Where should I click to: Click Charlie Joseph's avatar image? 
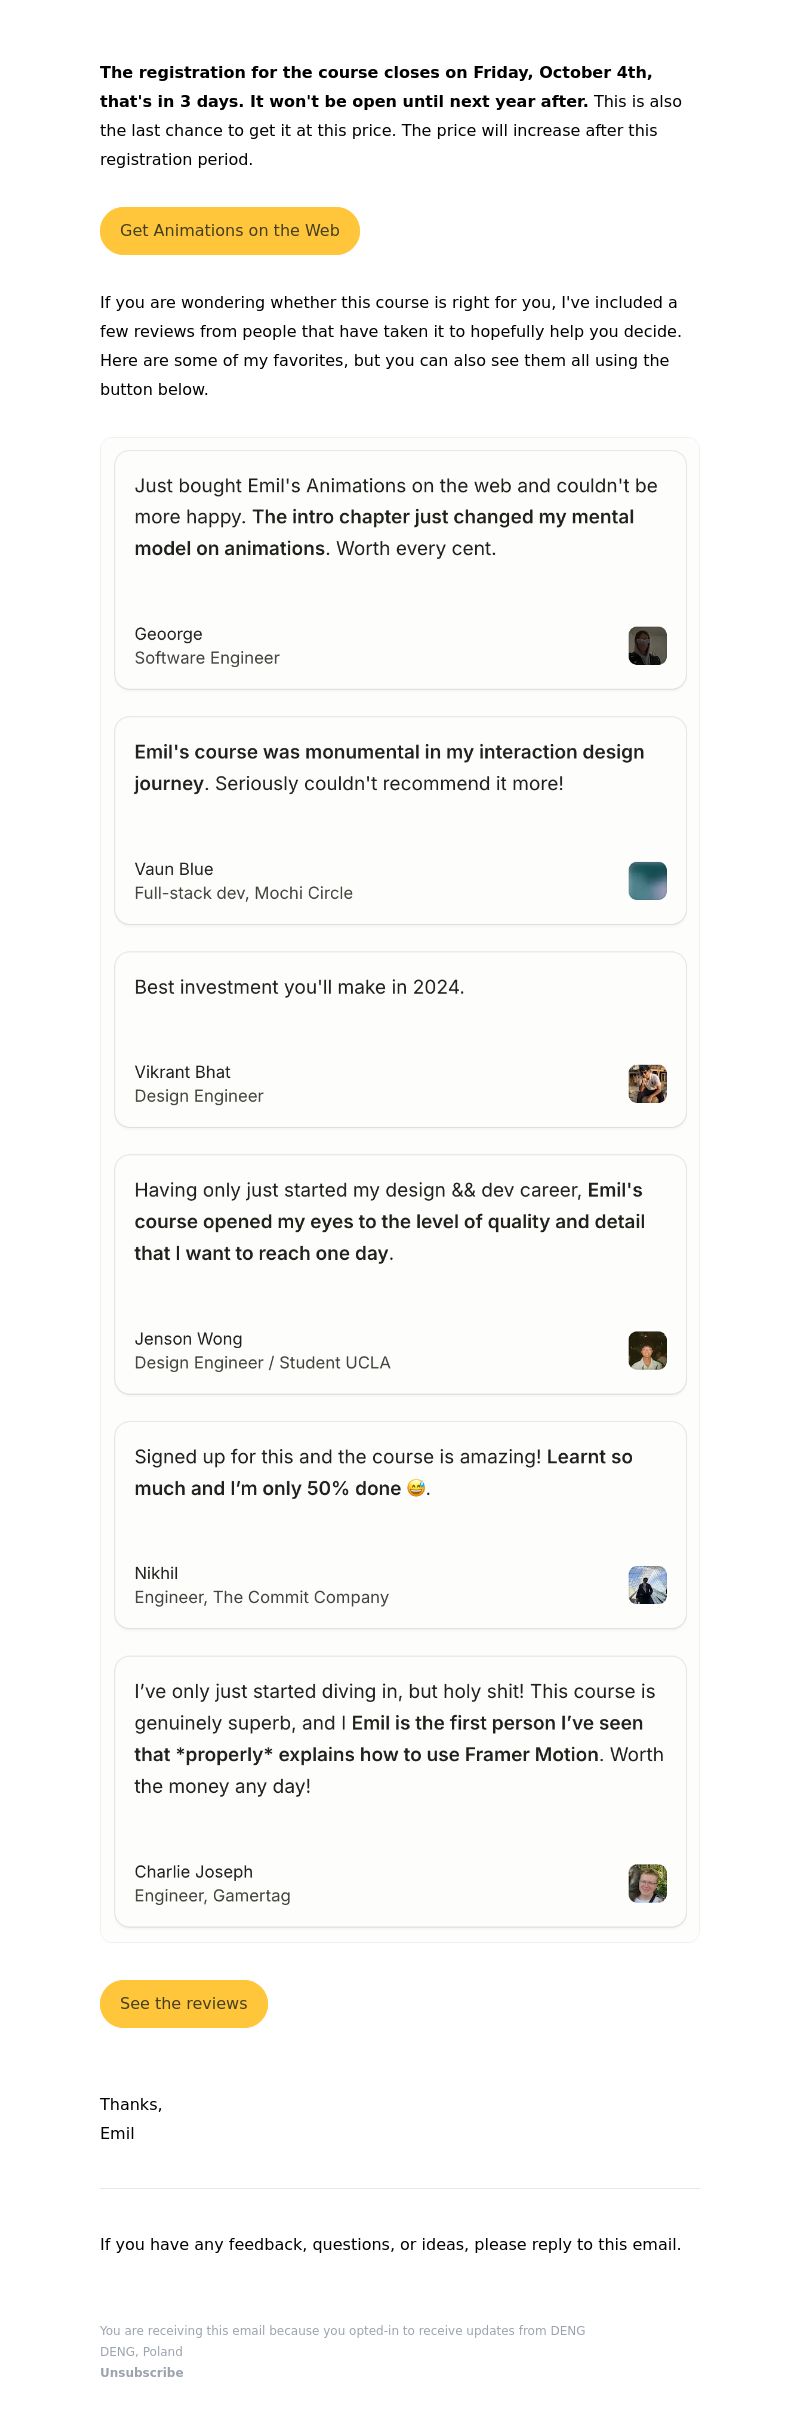pos(647,1884)
